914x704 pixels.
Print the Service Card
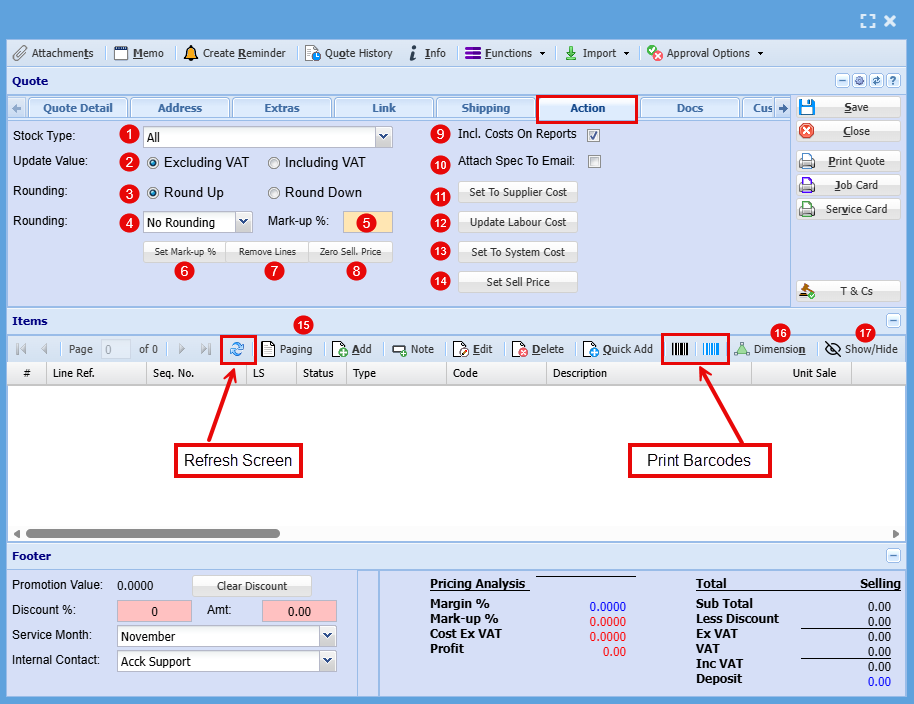click(848, 209)
